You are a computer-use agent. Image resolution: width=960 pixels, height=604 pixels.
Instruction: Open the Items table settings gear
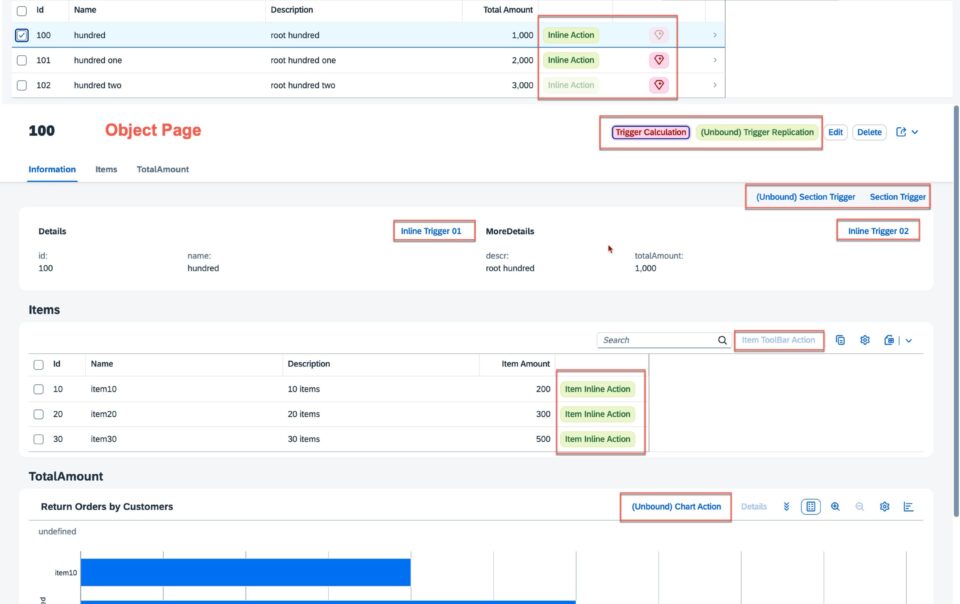pyautogui.click(x=864, y=340)
